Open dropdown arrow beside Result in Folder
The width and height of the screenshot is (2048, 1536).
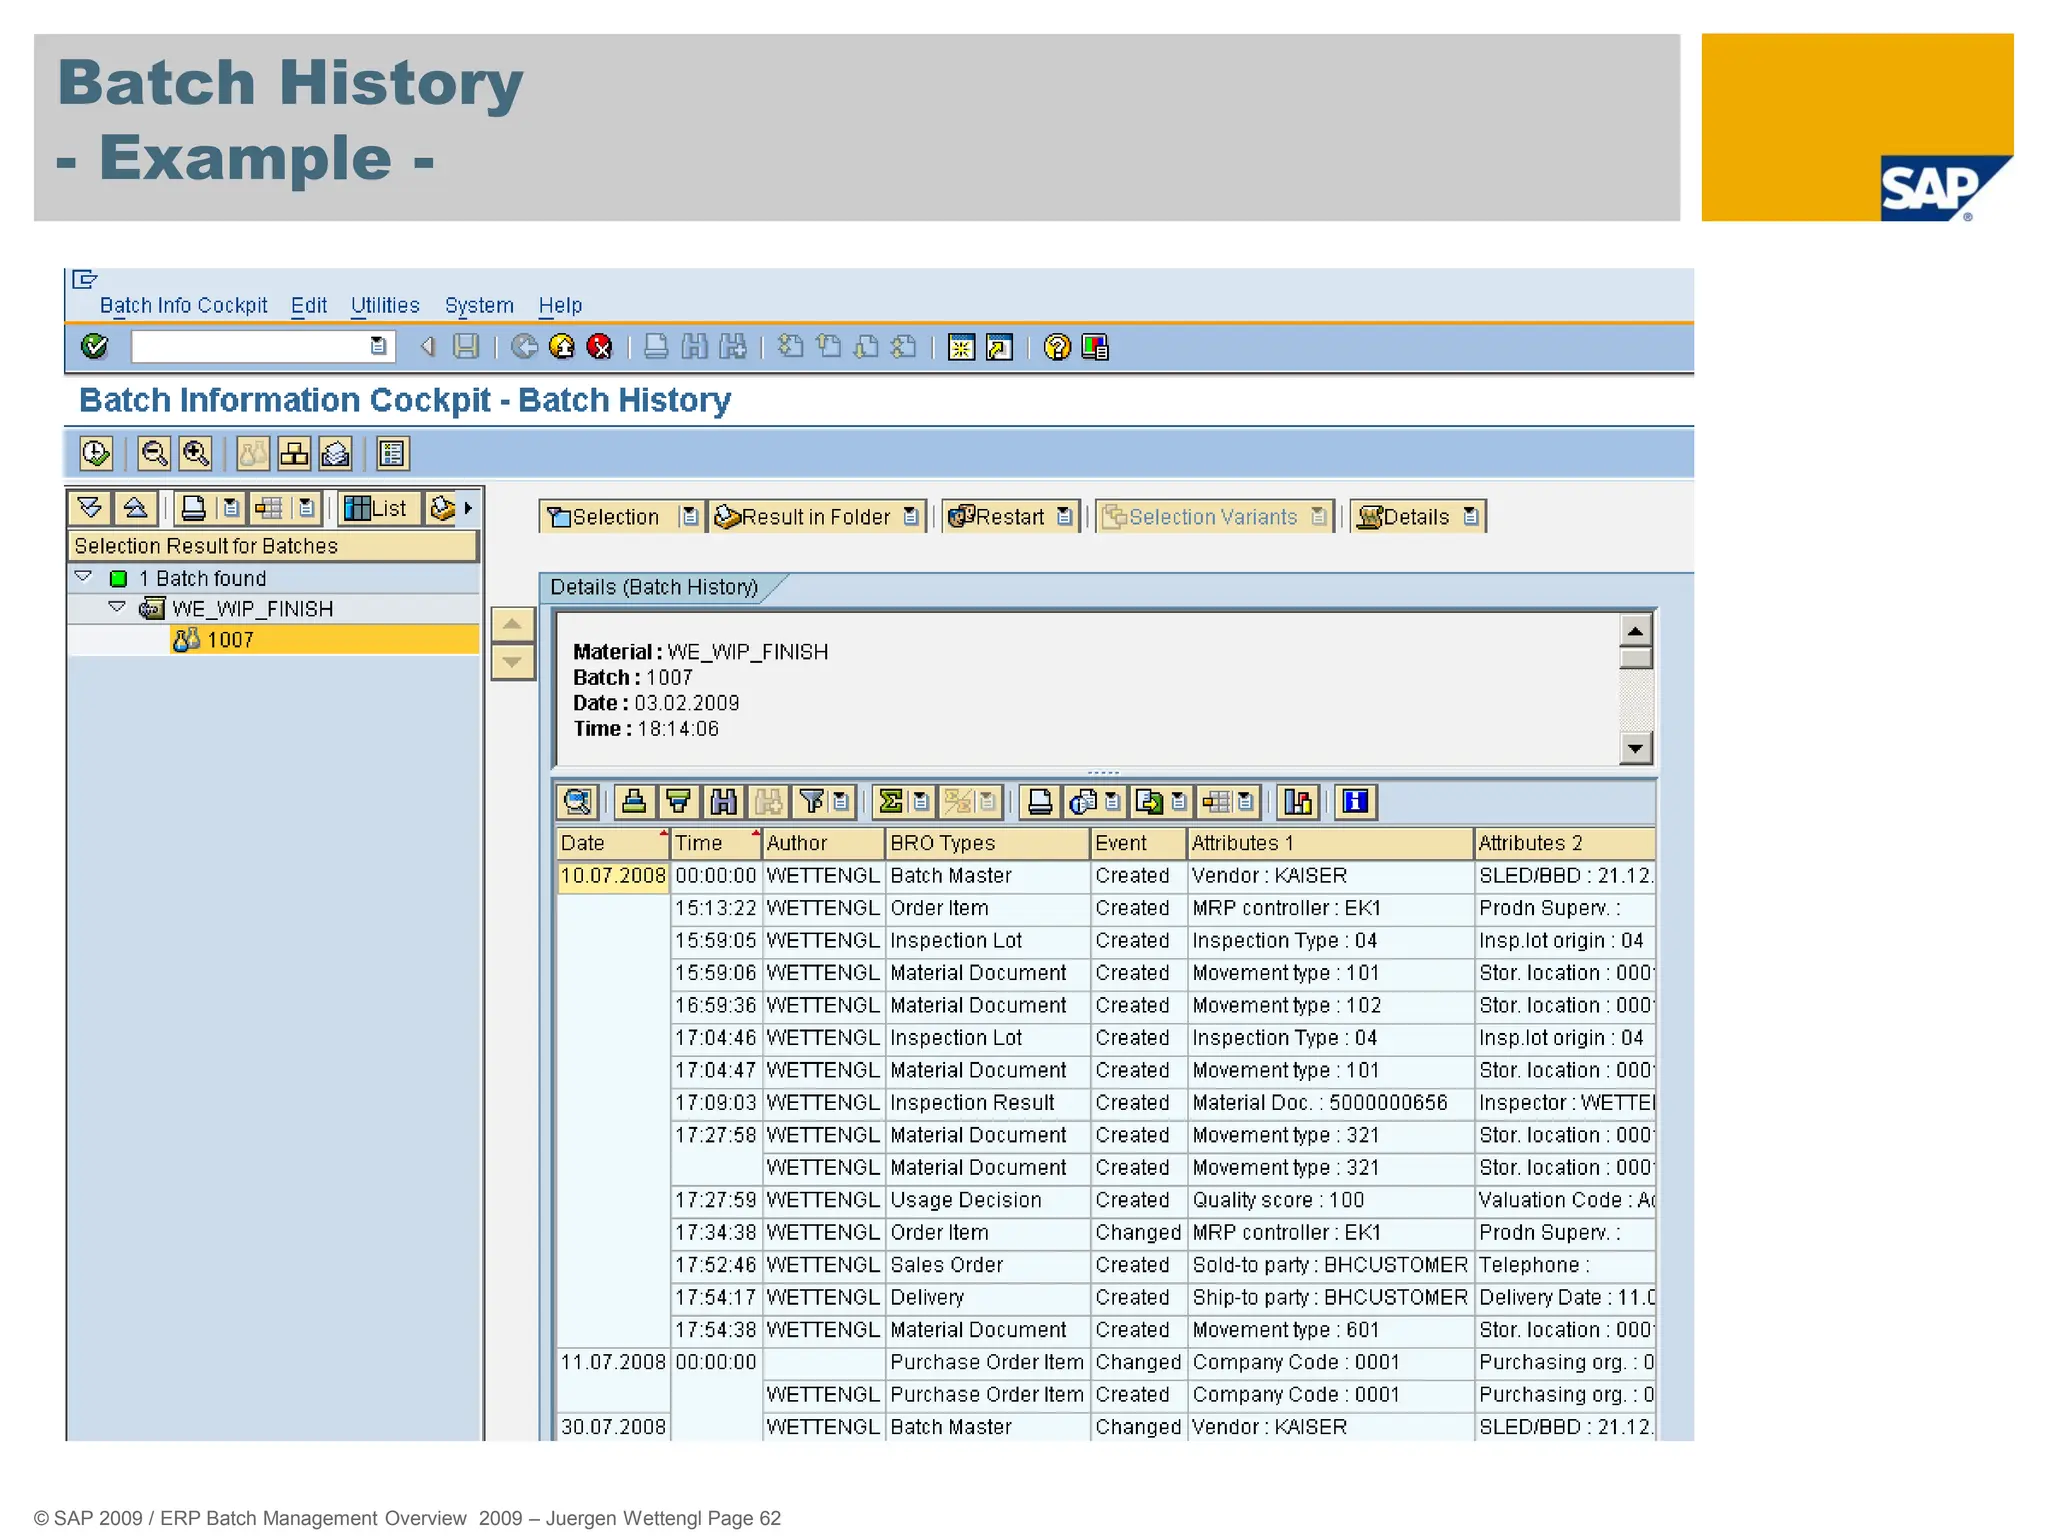click(x=911, y=516)
